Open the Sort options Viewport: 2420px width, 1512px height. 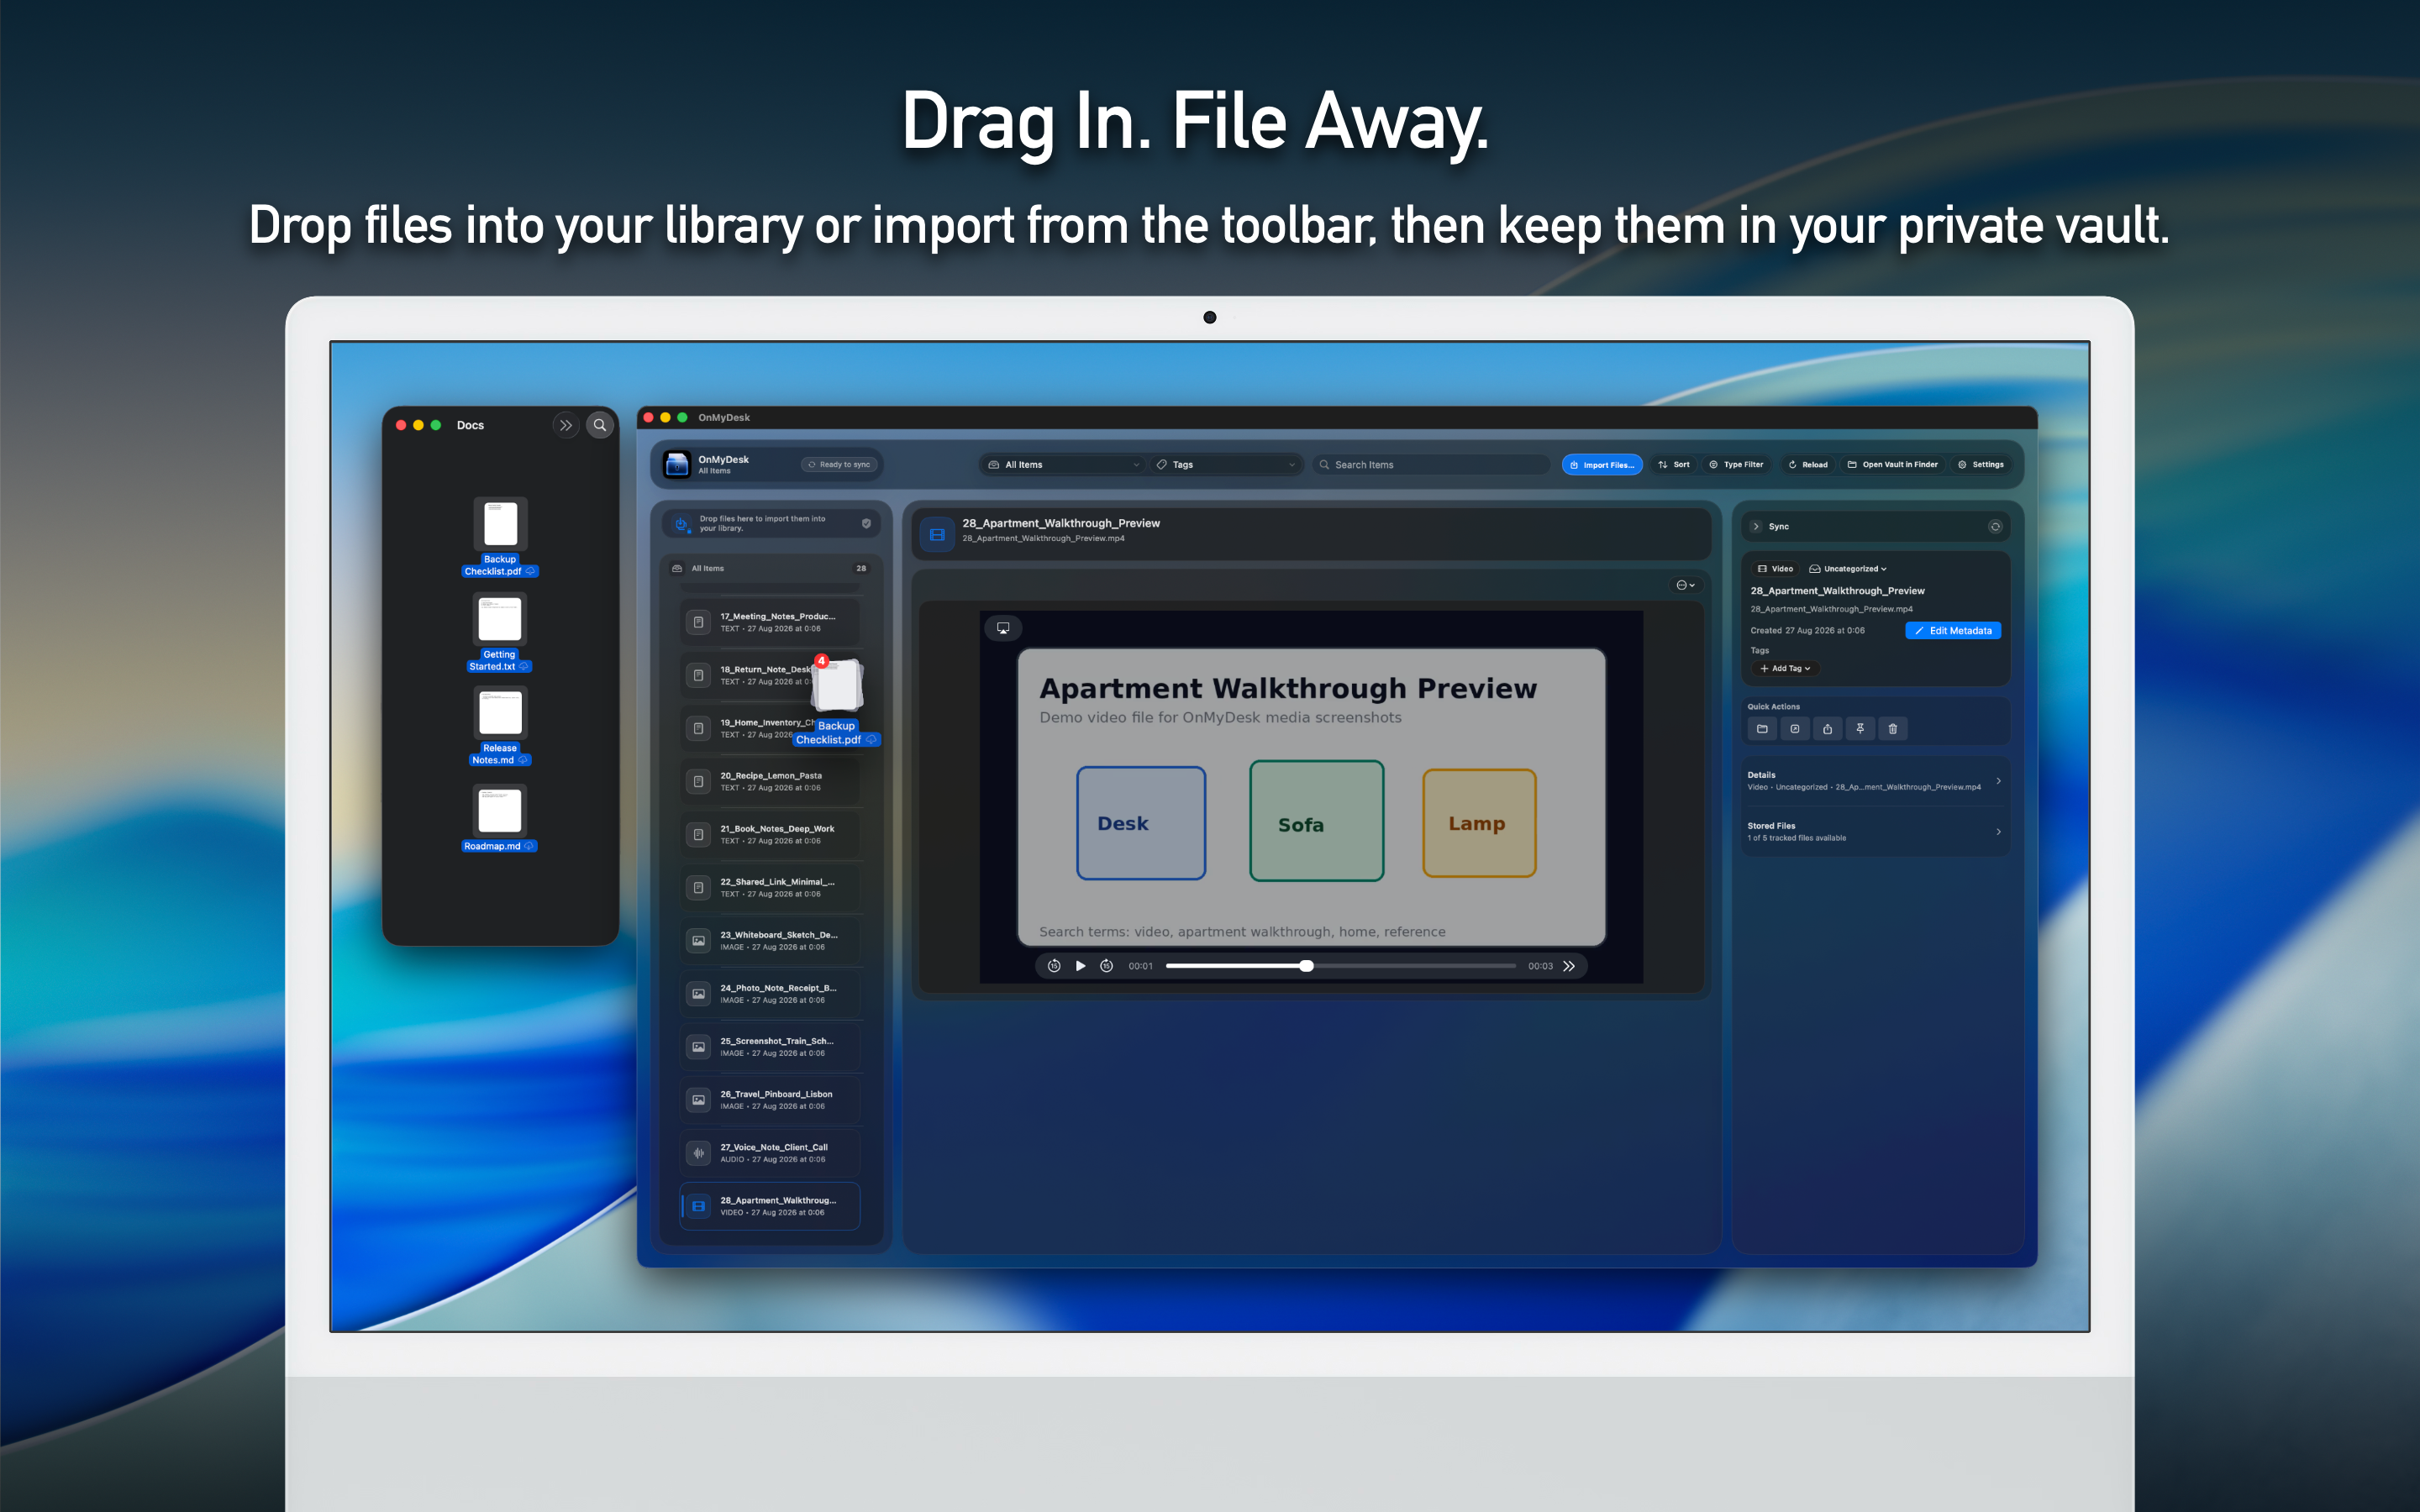[1674, 464]
